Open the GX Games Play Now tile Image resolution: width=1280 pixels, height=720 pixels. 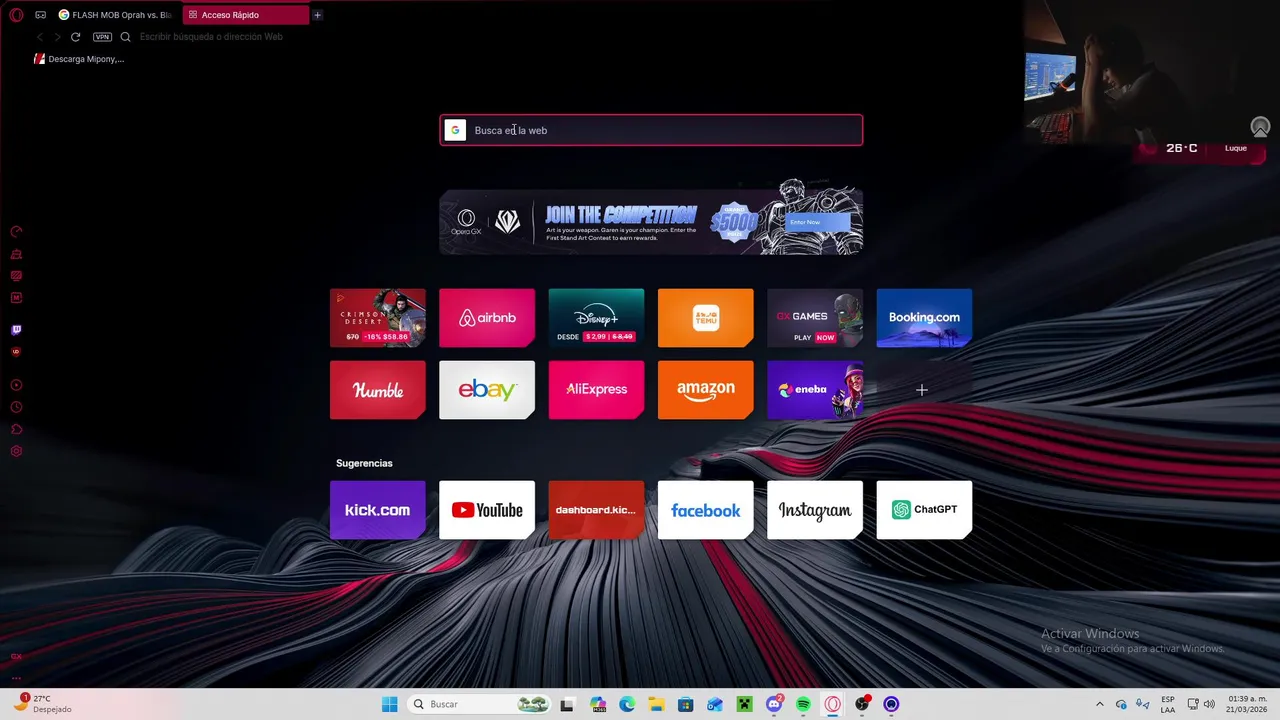pyautogui.click(x=815, y=318)
